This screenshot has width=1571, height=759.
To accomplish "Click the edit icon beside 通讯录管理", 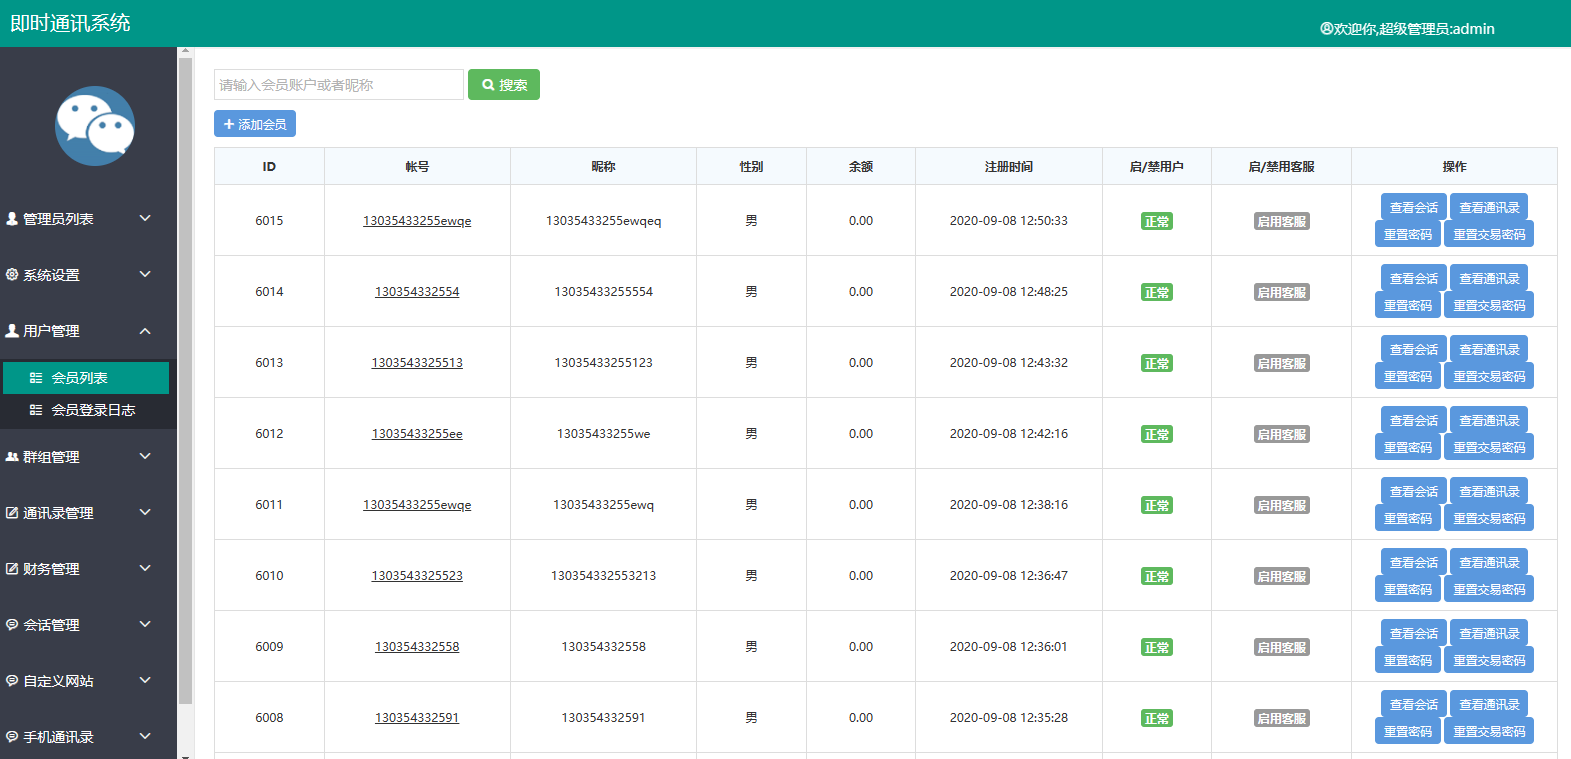I will click(x=12, y=512).
